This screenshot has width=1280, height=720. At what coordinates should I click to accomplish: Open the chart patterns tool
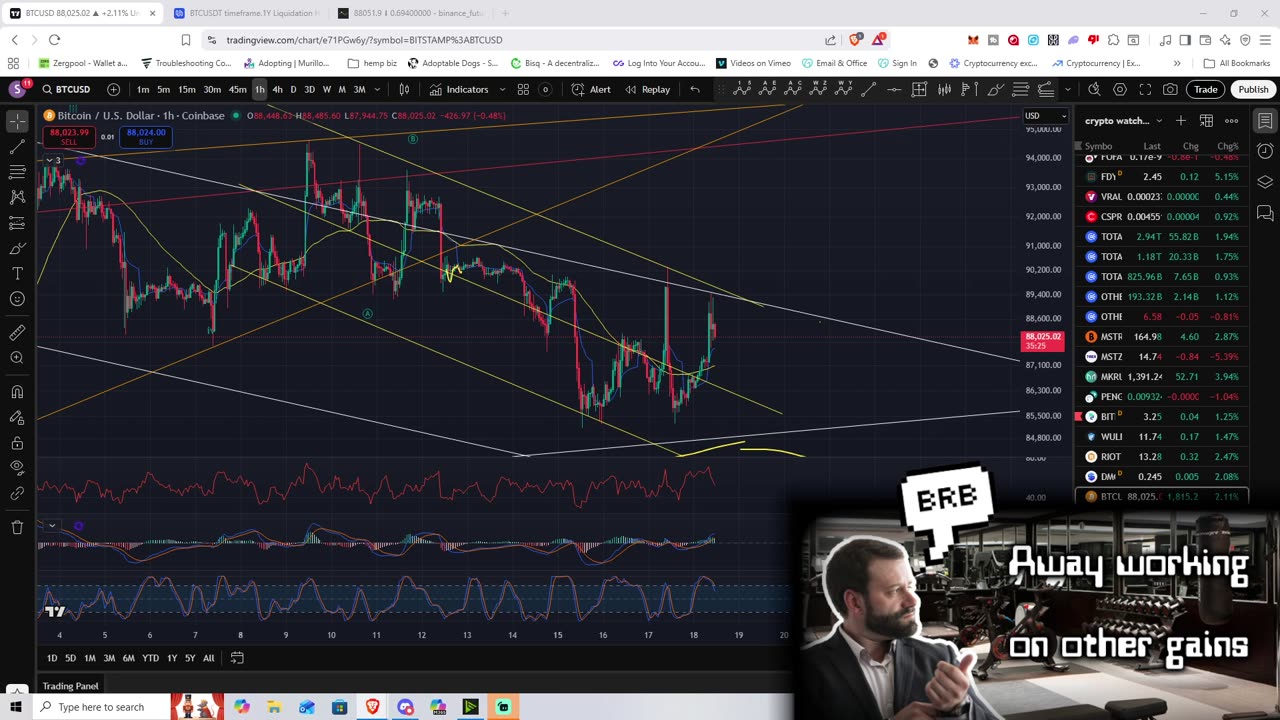(17, 197)
